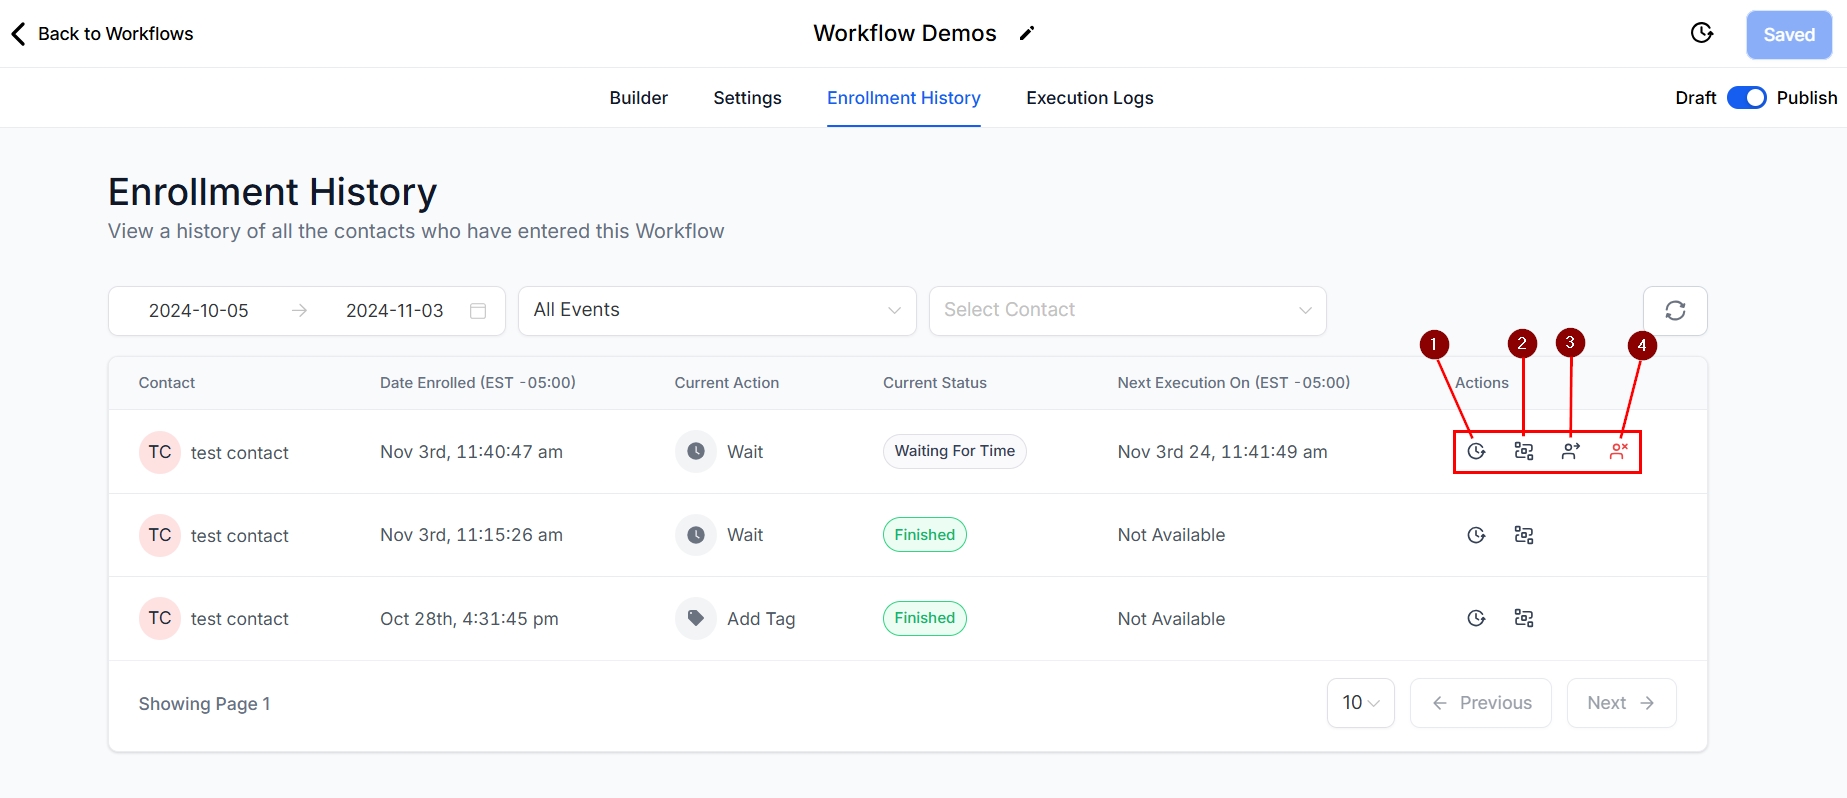Click history icon in the Add Tag row

click(x=1476, y=619)
